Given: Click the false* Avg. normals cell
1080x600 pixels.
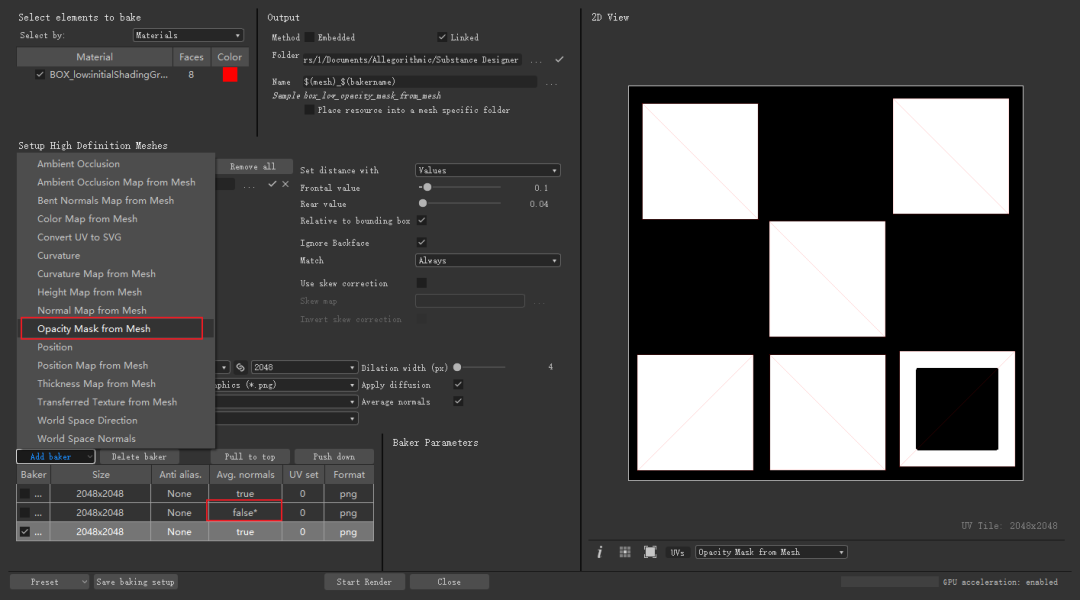Looking at the screenshot, I should [245, 513].
